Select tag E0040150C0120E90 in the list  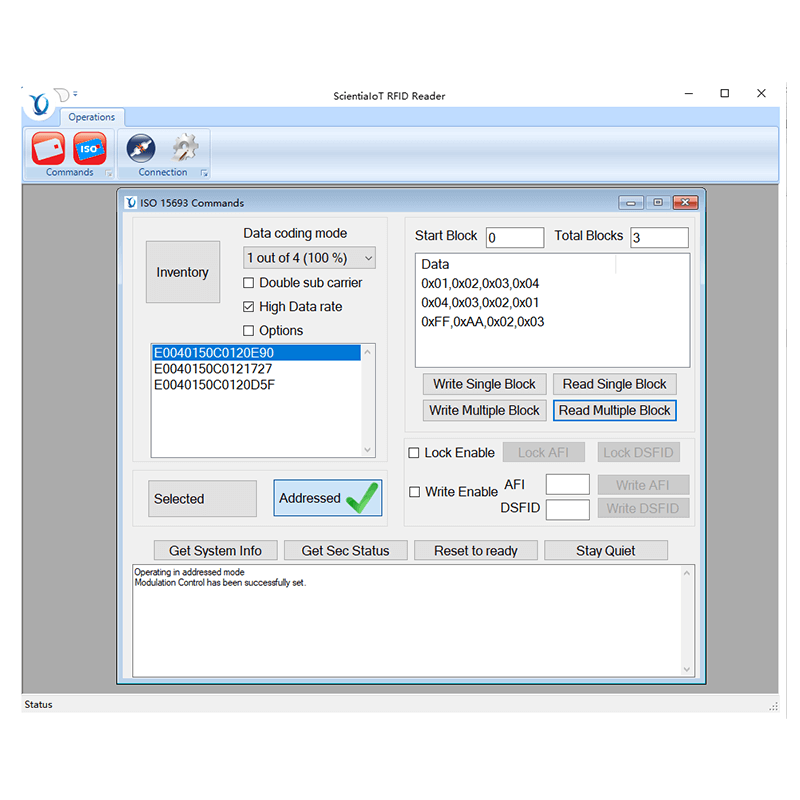[256, 353]
